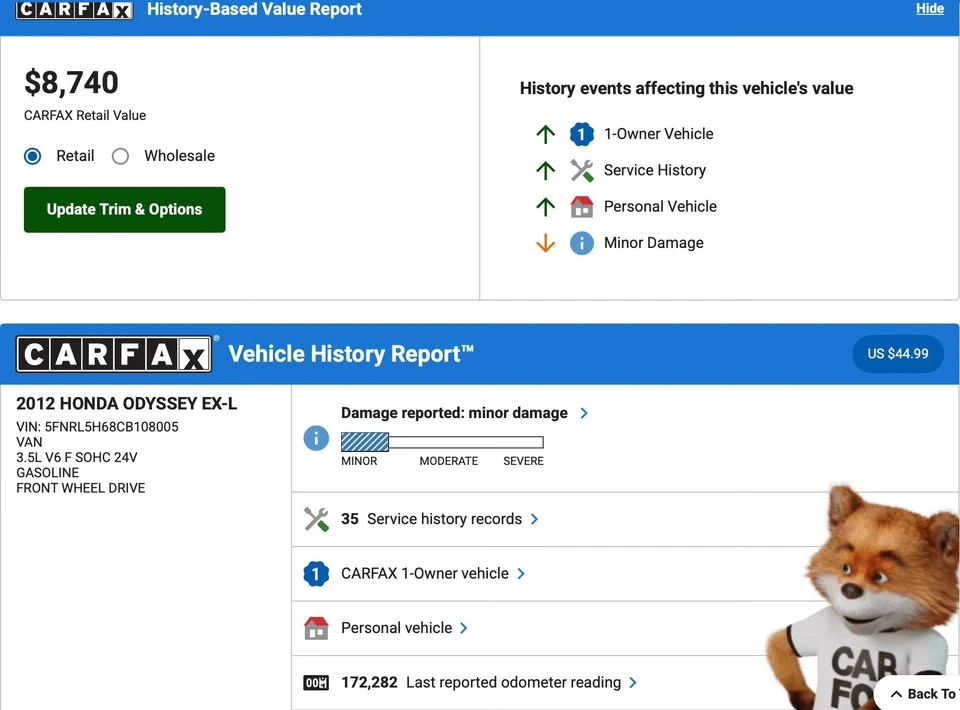Image resolution: width=960 pixels, height=710 pixels.
Task: Click orange down arrow beside Minor Damage
Action: (x=546, y=243)
